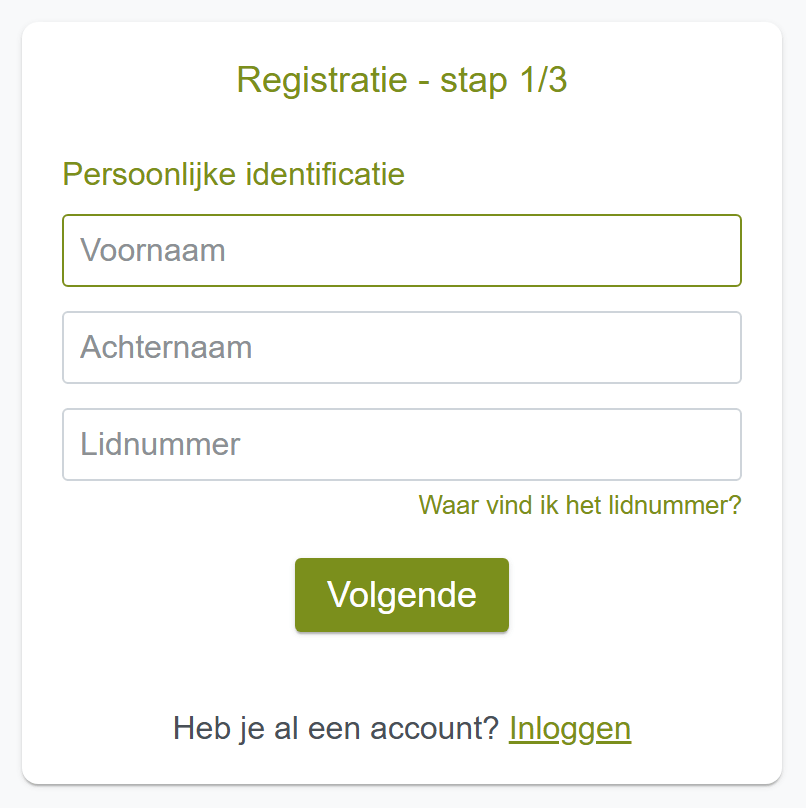This screenshot has width=806, height=808.
Task: Click the underlined Inloggen text
Action: 570,729
